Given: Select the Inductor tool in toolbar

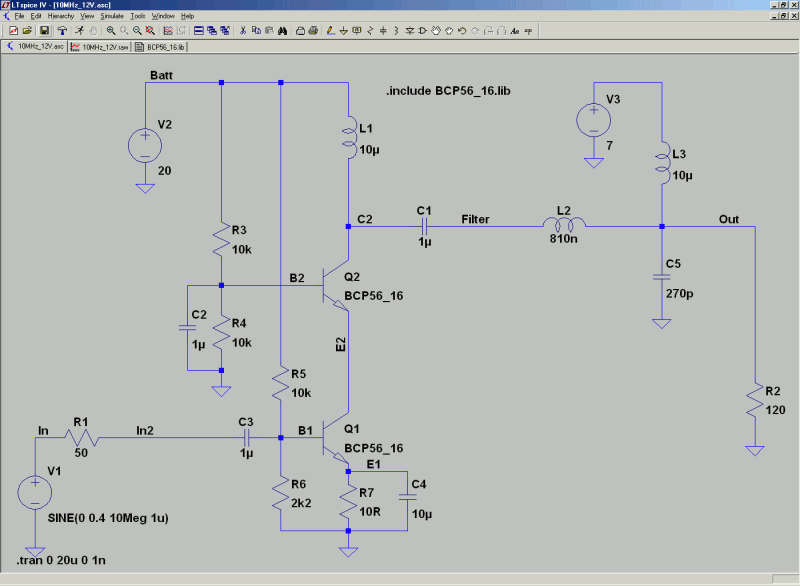Looking at the screenshot, I should coord(396,31).
